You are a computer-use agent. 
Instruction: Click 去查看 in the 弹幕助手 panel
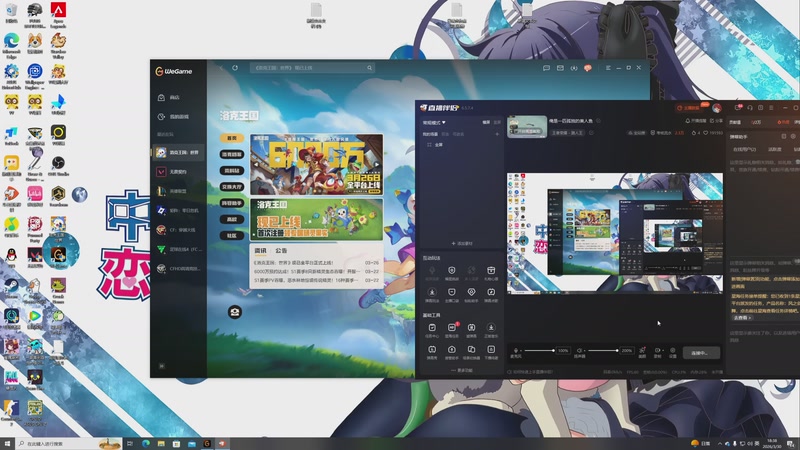(x=742, y=317)
